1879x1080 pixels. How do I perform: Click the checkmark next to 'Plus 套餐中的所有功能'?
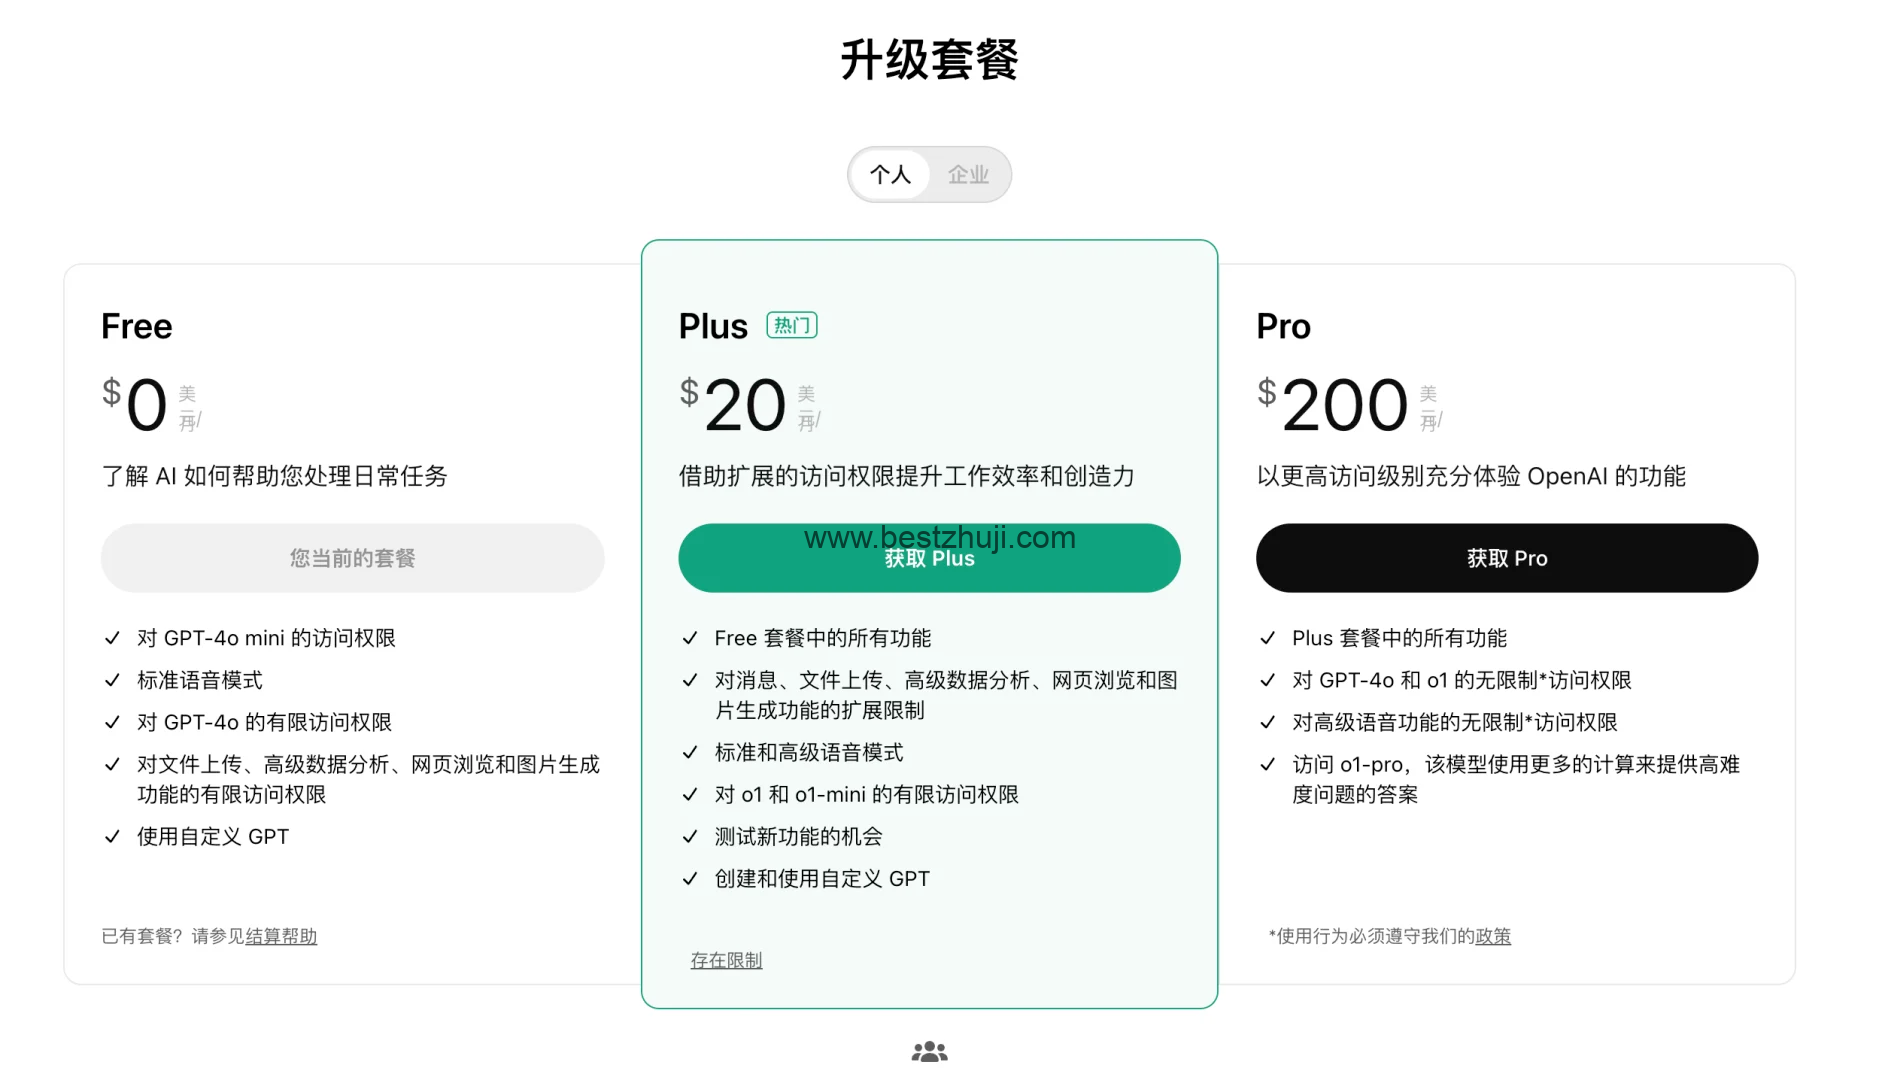(x=1267, y=637)
